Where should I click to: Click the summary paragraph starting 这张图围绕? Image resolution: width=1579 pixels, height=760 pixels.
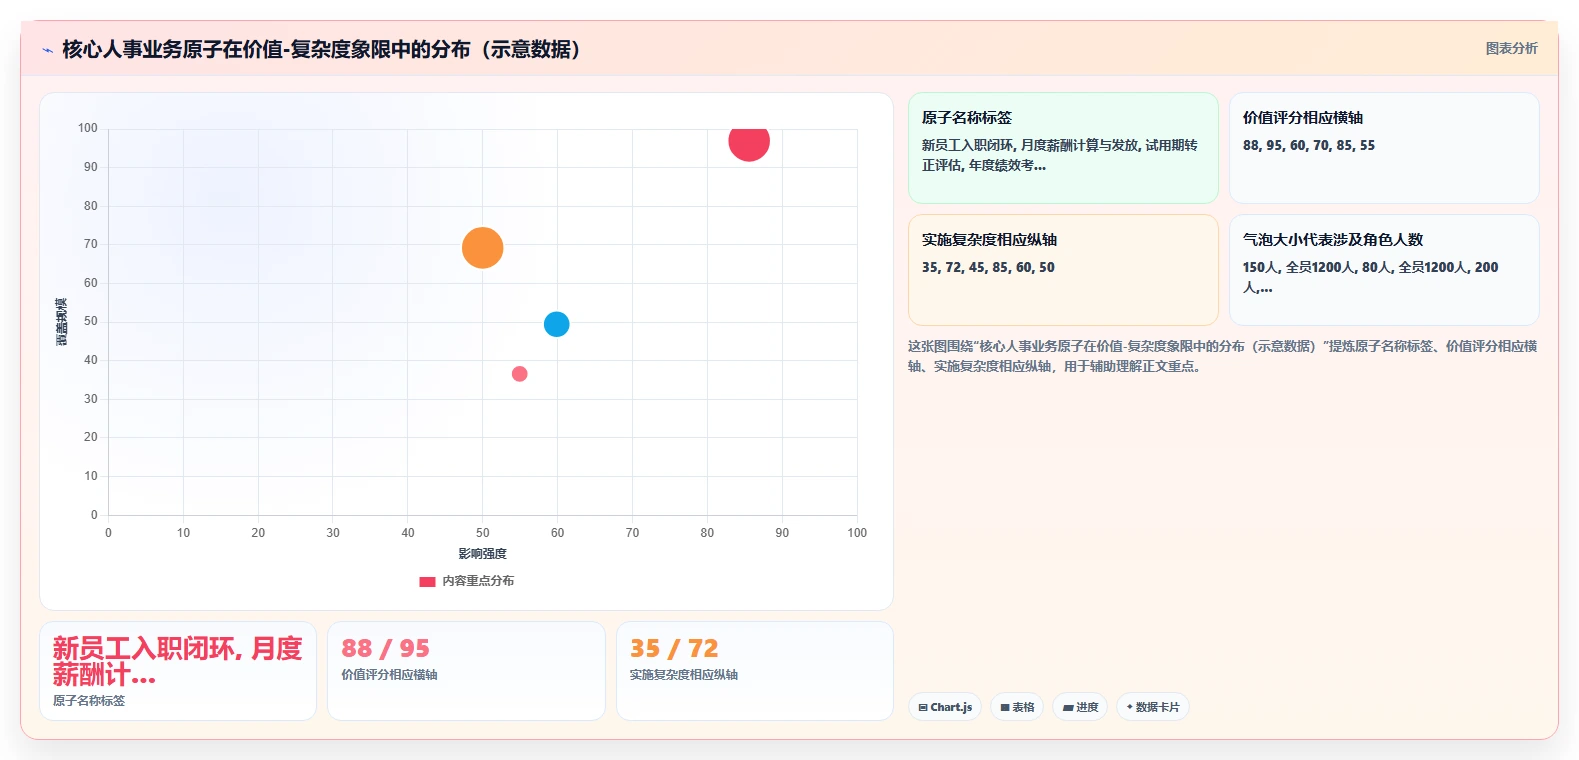point(1222,356)
